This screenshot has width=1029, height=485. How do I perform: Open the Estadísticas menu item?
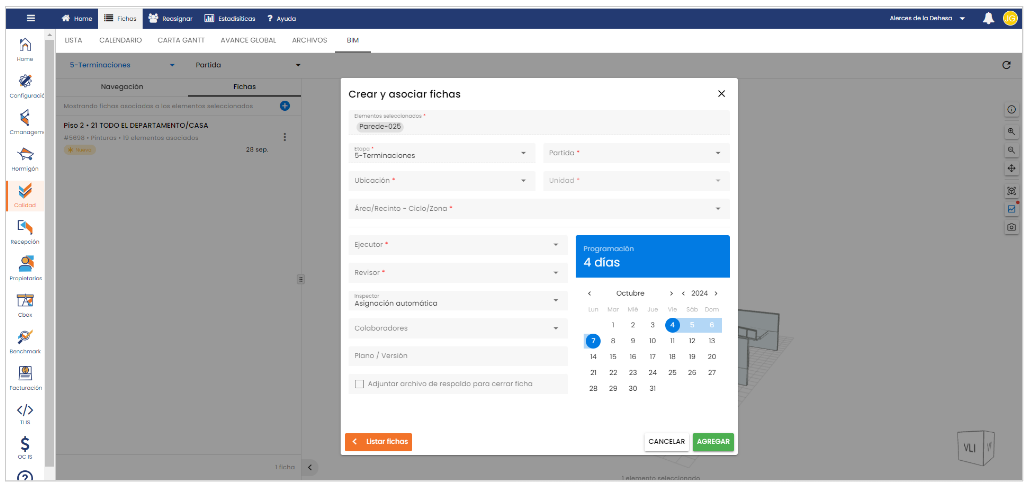(x=229, y=18)
